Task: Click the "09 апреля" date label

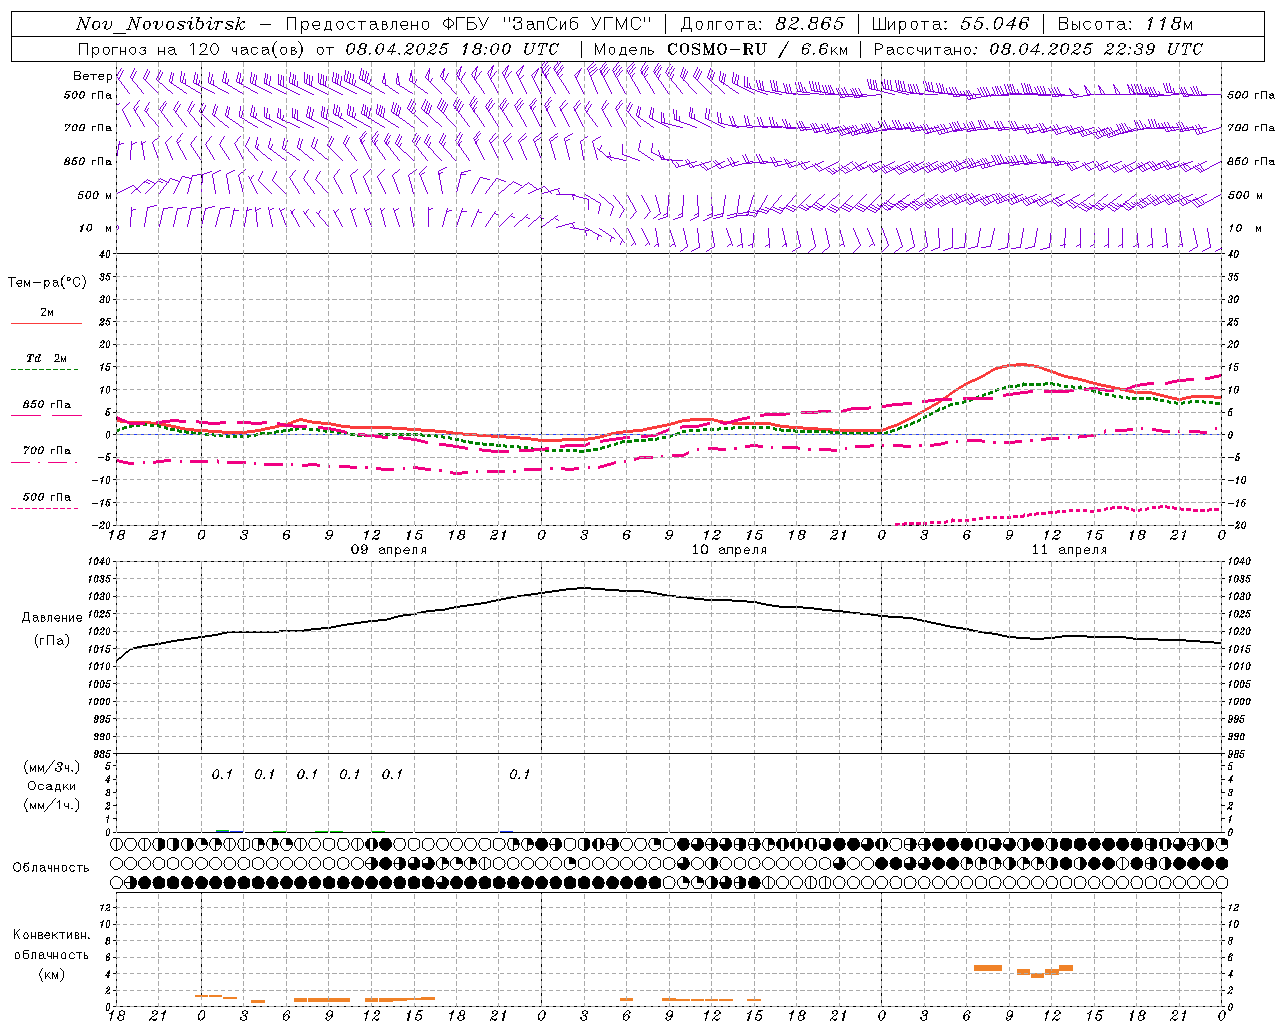Action: [x=389, y=550]
